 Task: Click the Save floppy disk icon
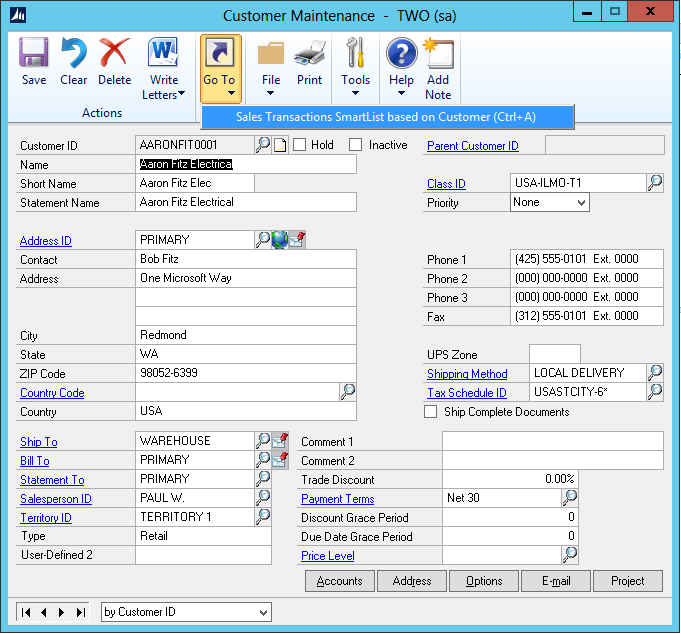coord(33,53)
